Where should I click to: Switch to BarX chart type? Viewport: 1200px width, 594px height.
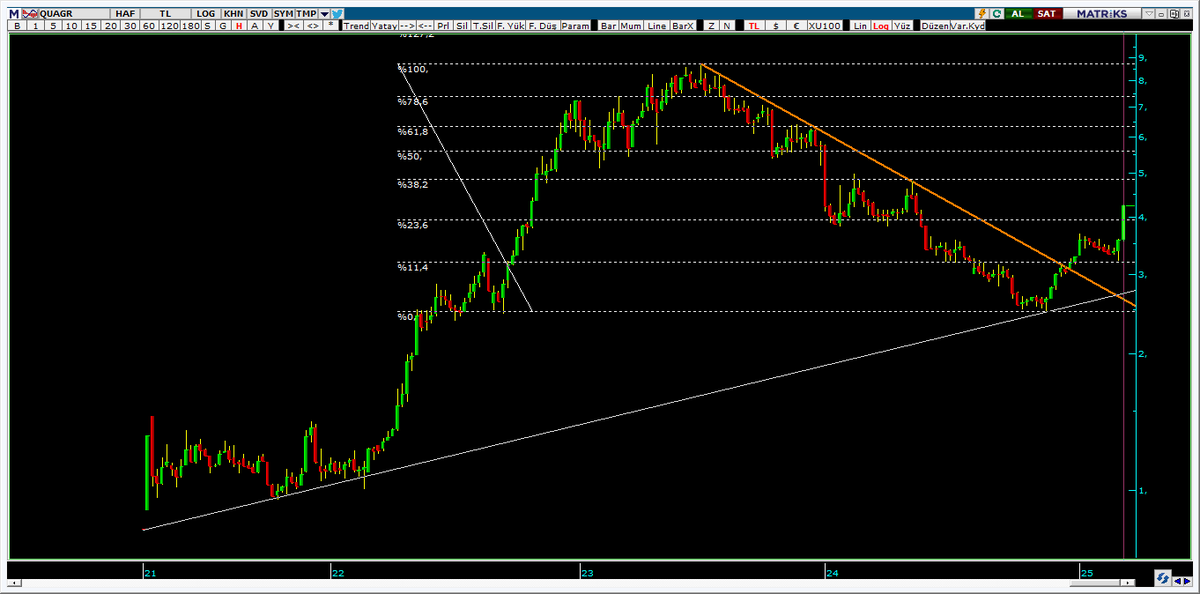(683, 26)
